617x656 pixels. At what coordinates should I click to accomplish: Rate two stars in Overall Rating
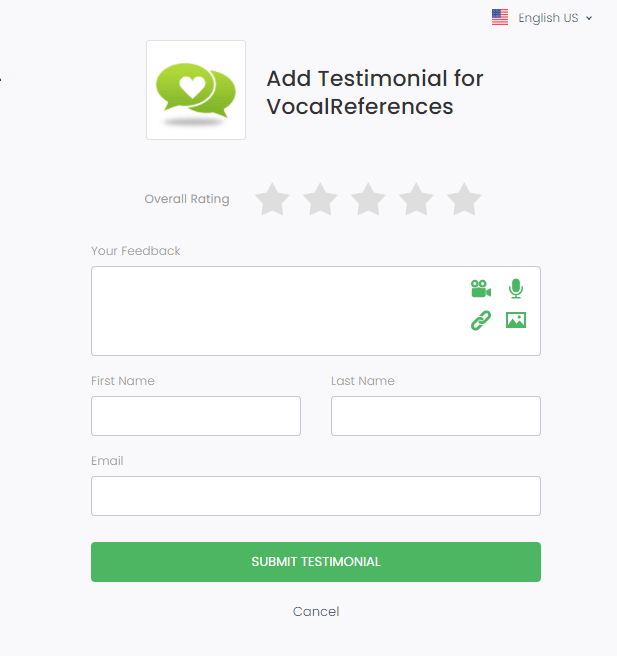(x=320, y=199)
